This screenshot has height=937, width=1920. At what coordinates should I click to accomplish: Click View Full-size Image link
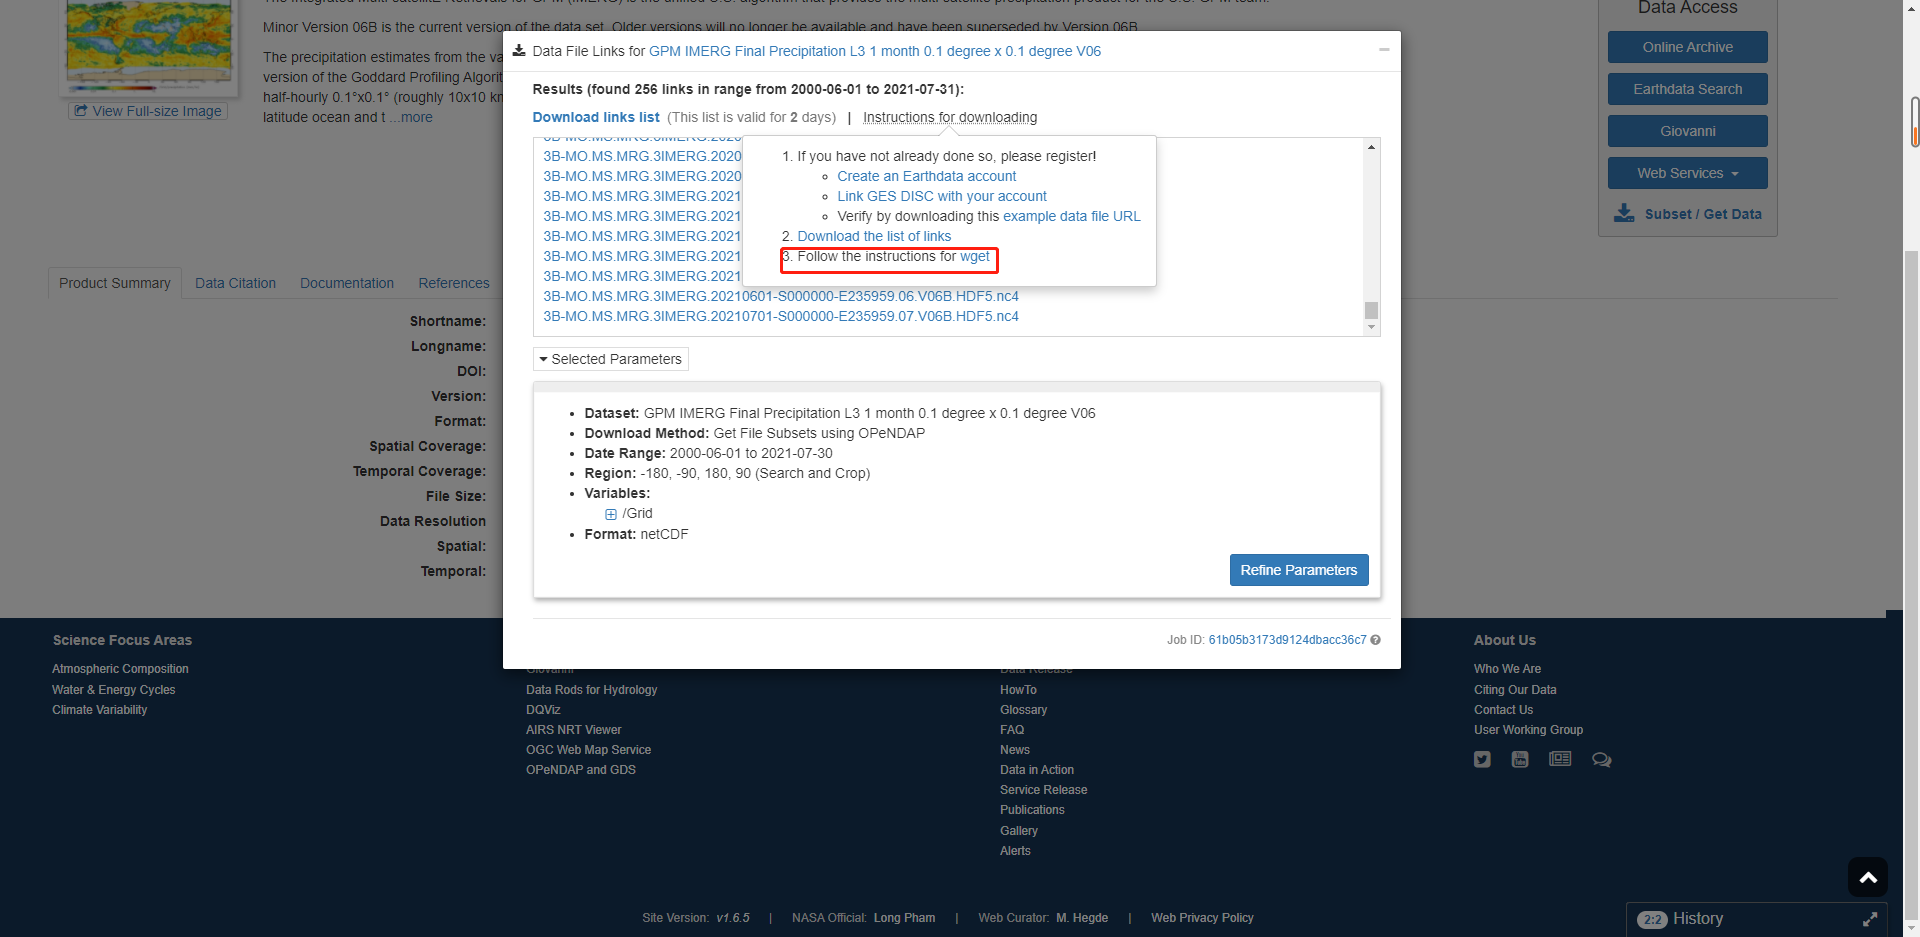148,111
